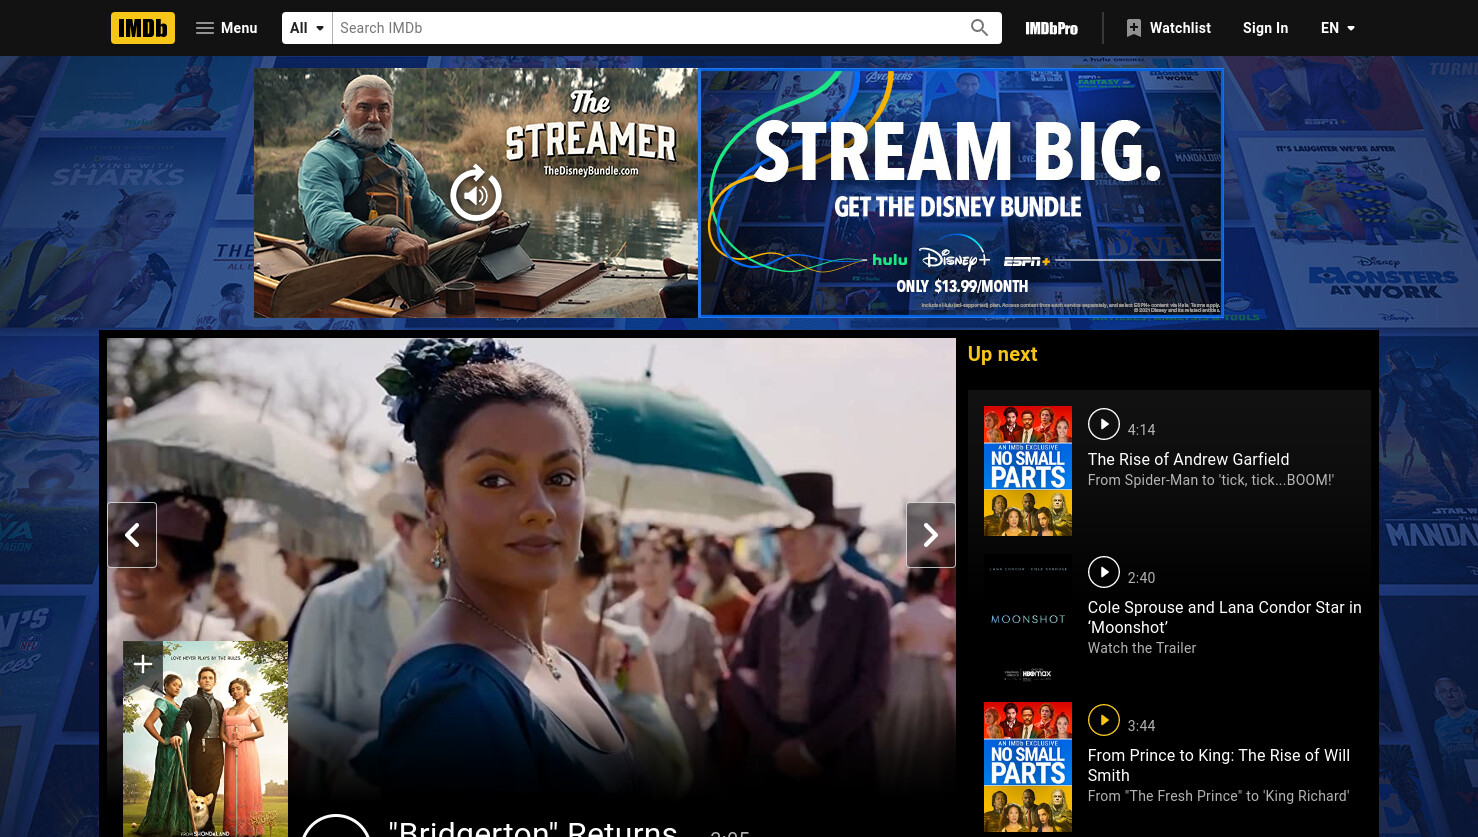The width and height of the screenshot is (1478, 837).
Task: Click the 2:40 duration text
Action: 1141,578
